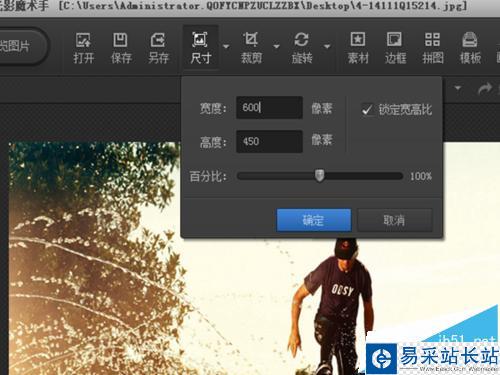Click the Save As (另存) toolbar icon
This screenshot has width=500, height=375.
click(158, 48)
